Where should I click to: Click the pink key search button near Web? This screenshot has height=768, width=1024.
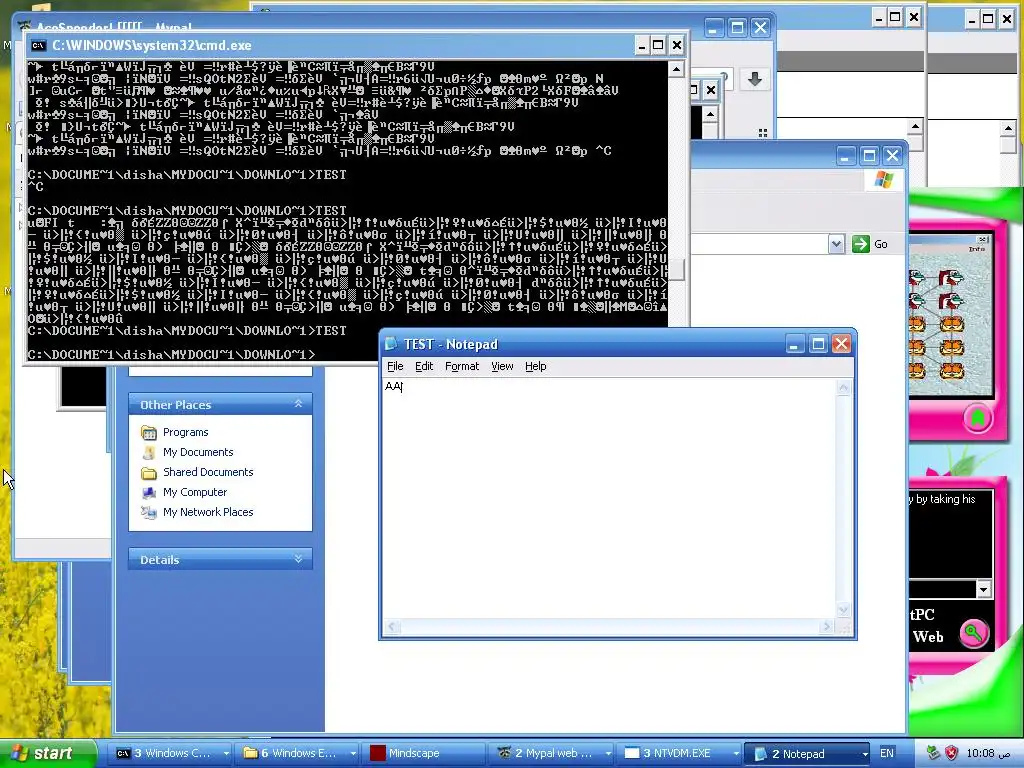(x=974, y=632)
